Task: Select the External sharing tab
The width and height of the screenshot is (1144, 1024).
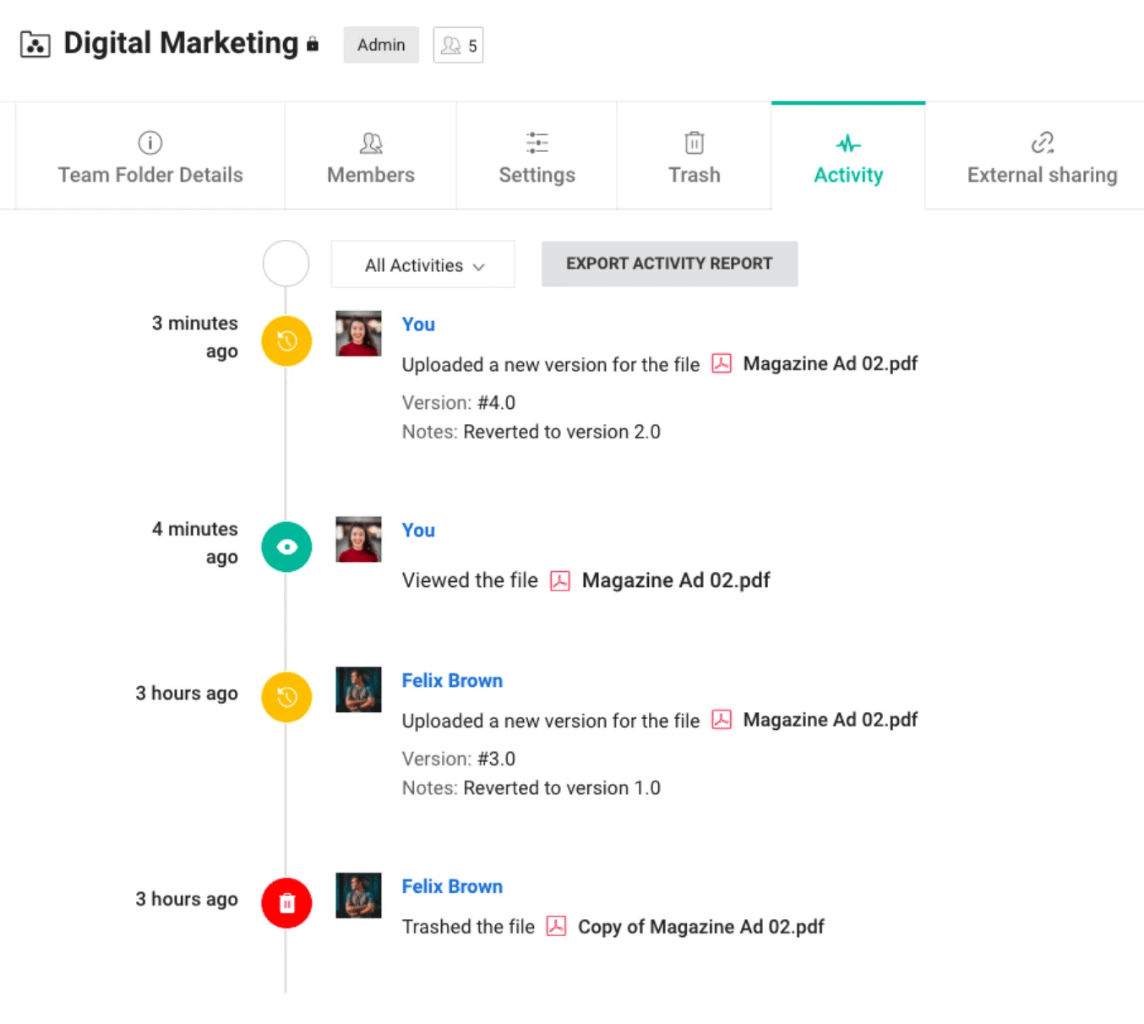Action: [1042, 158]
